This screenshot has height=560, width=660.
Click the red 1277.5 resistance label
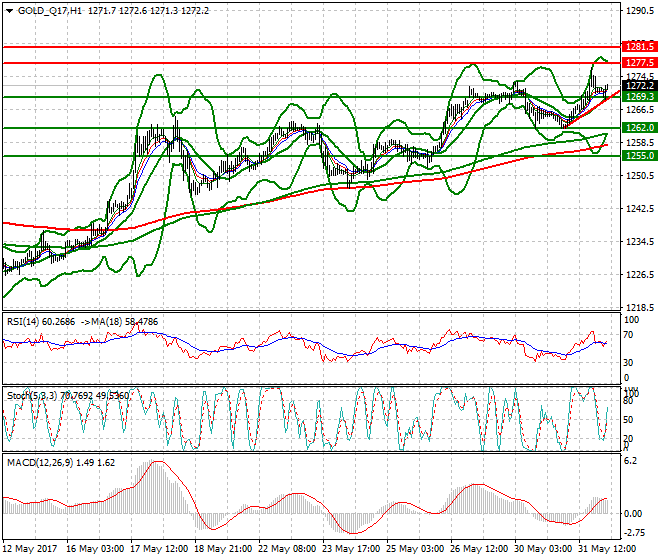(639, 63)
